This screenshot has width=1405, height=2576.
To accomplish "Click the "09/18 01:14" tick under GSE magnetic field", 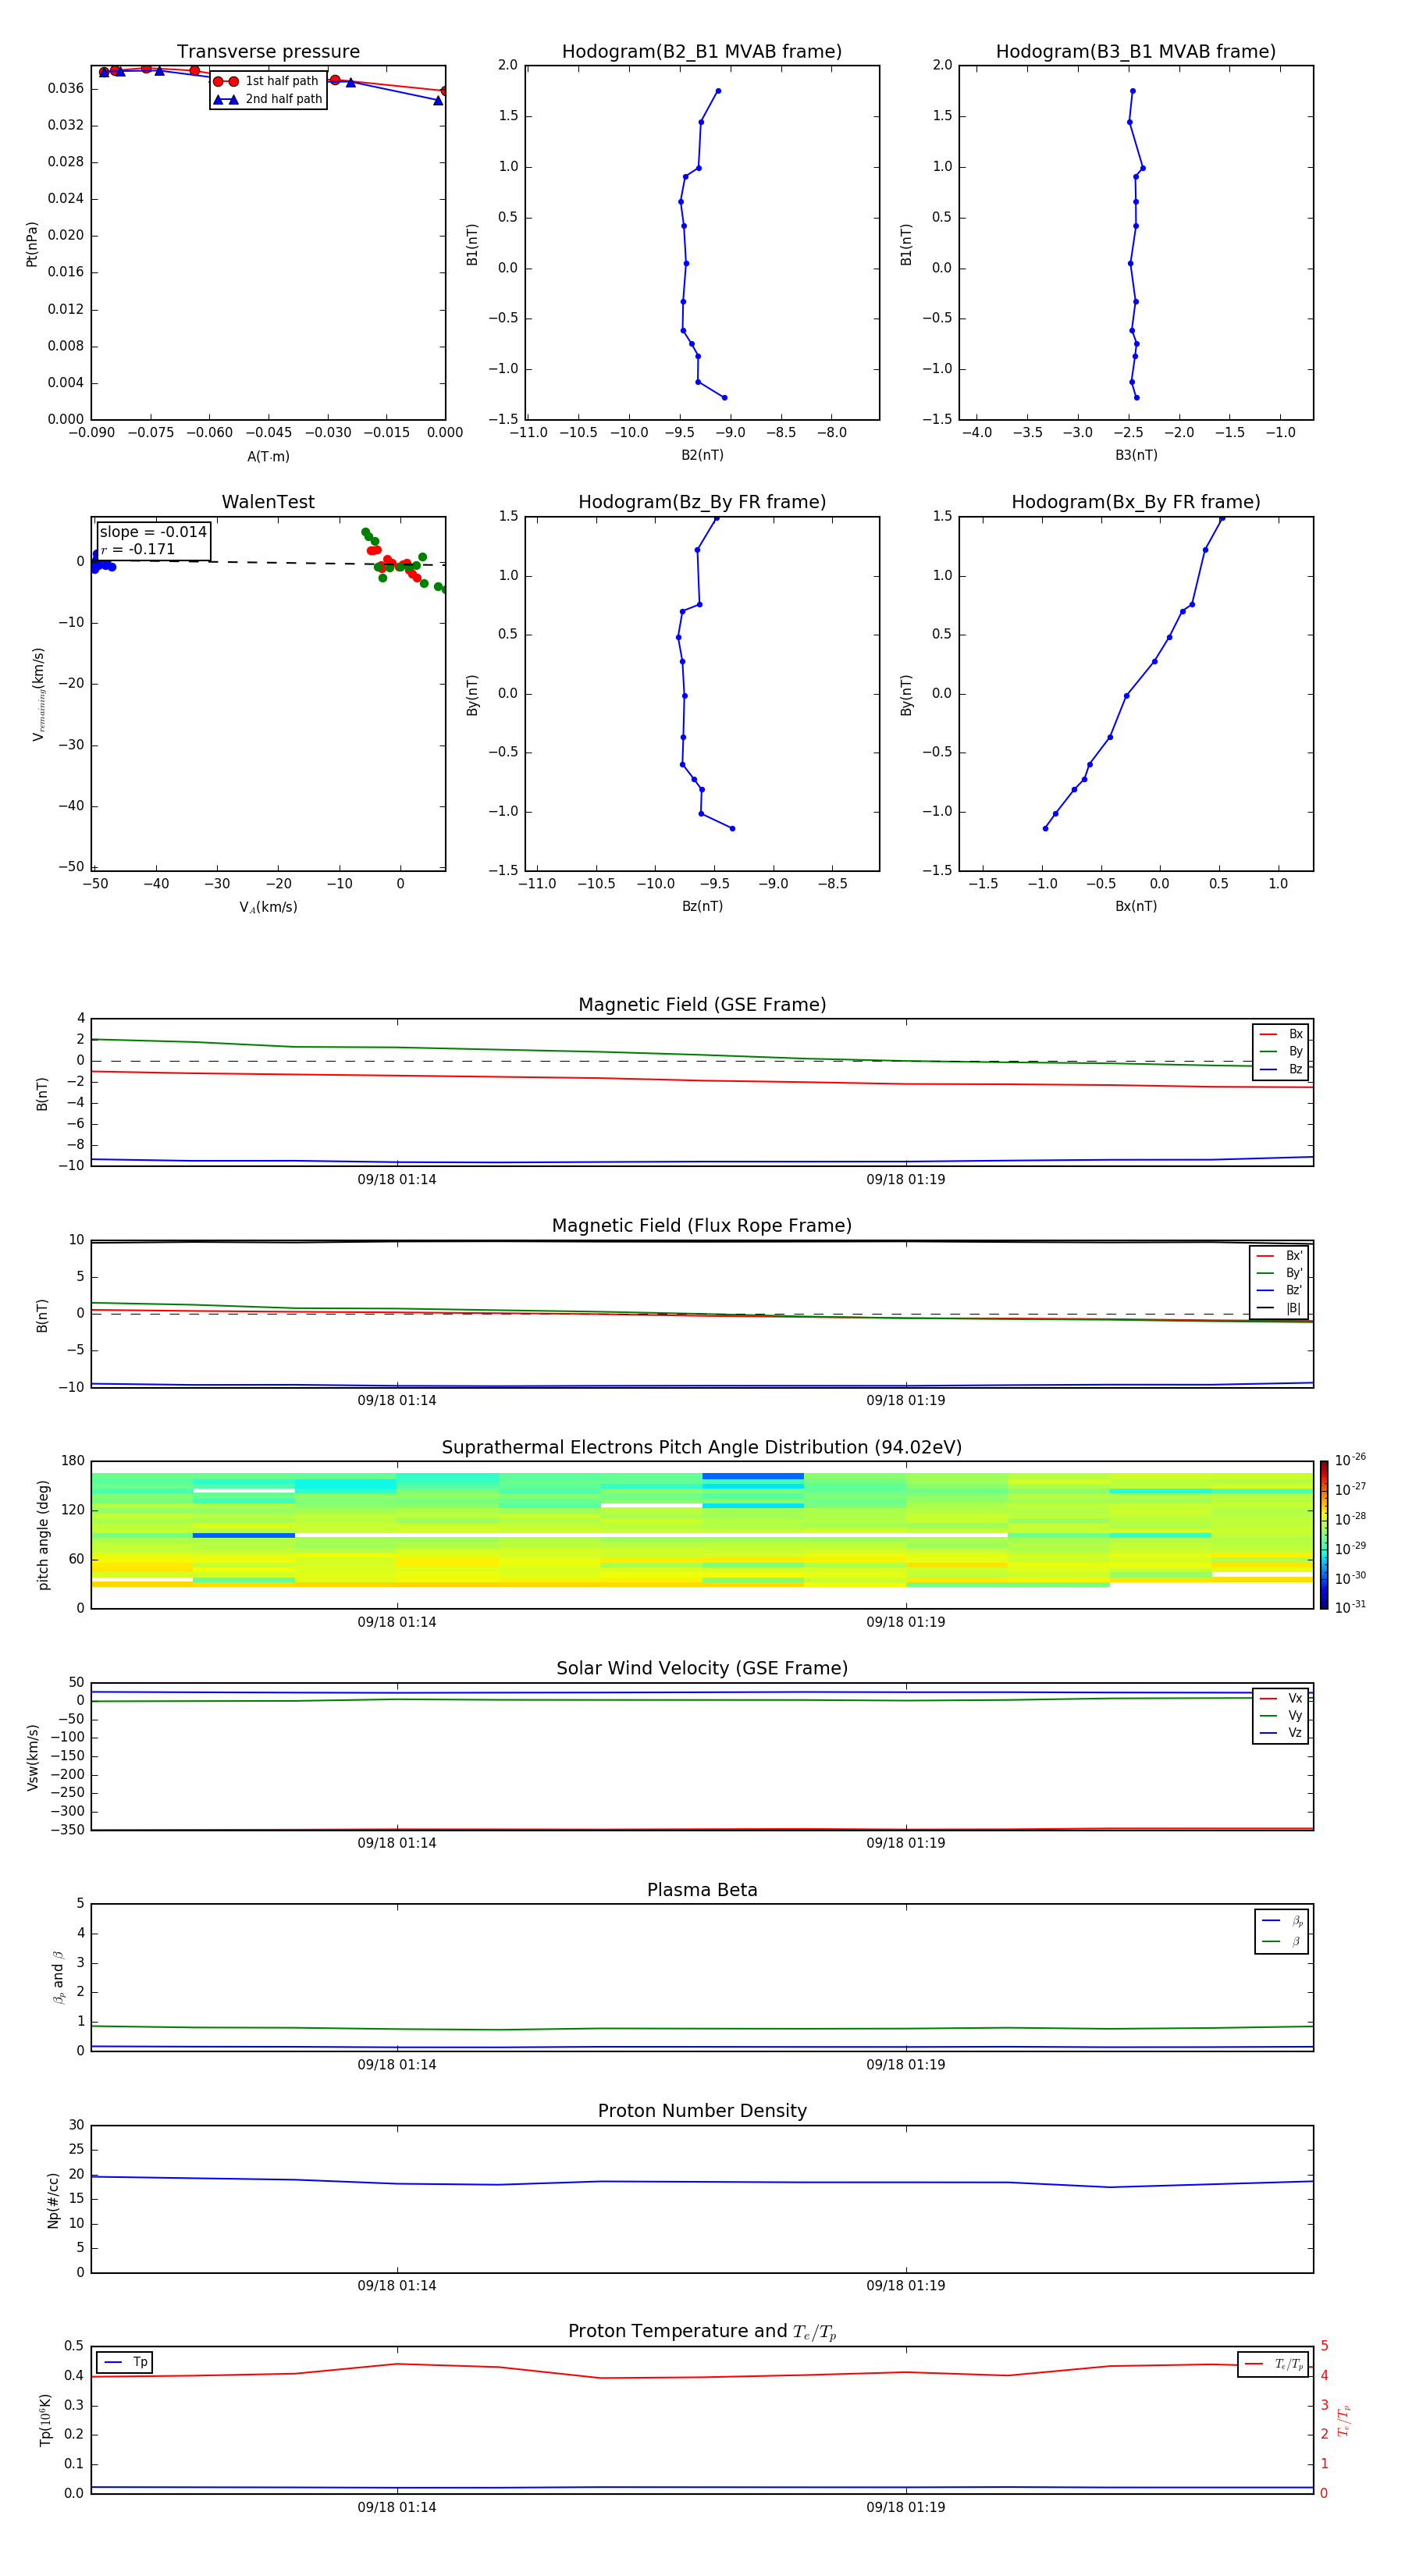I will 397,1180.
